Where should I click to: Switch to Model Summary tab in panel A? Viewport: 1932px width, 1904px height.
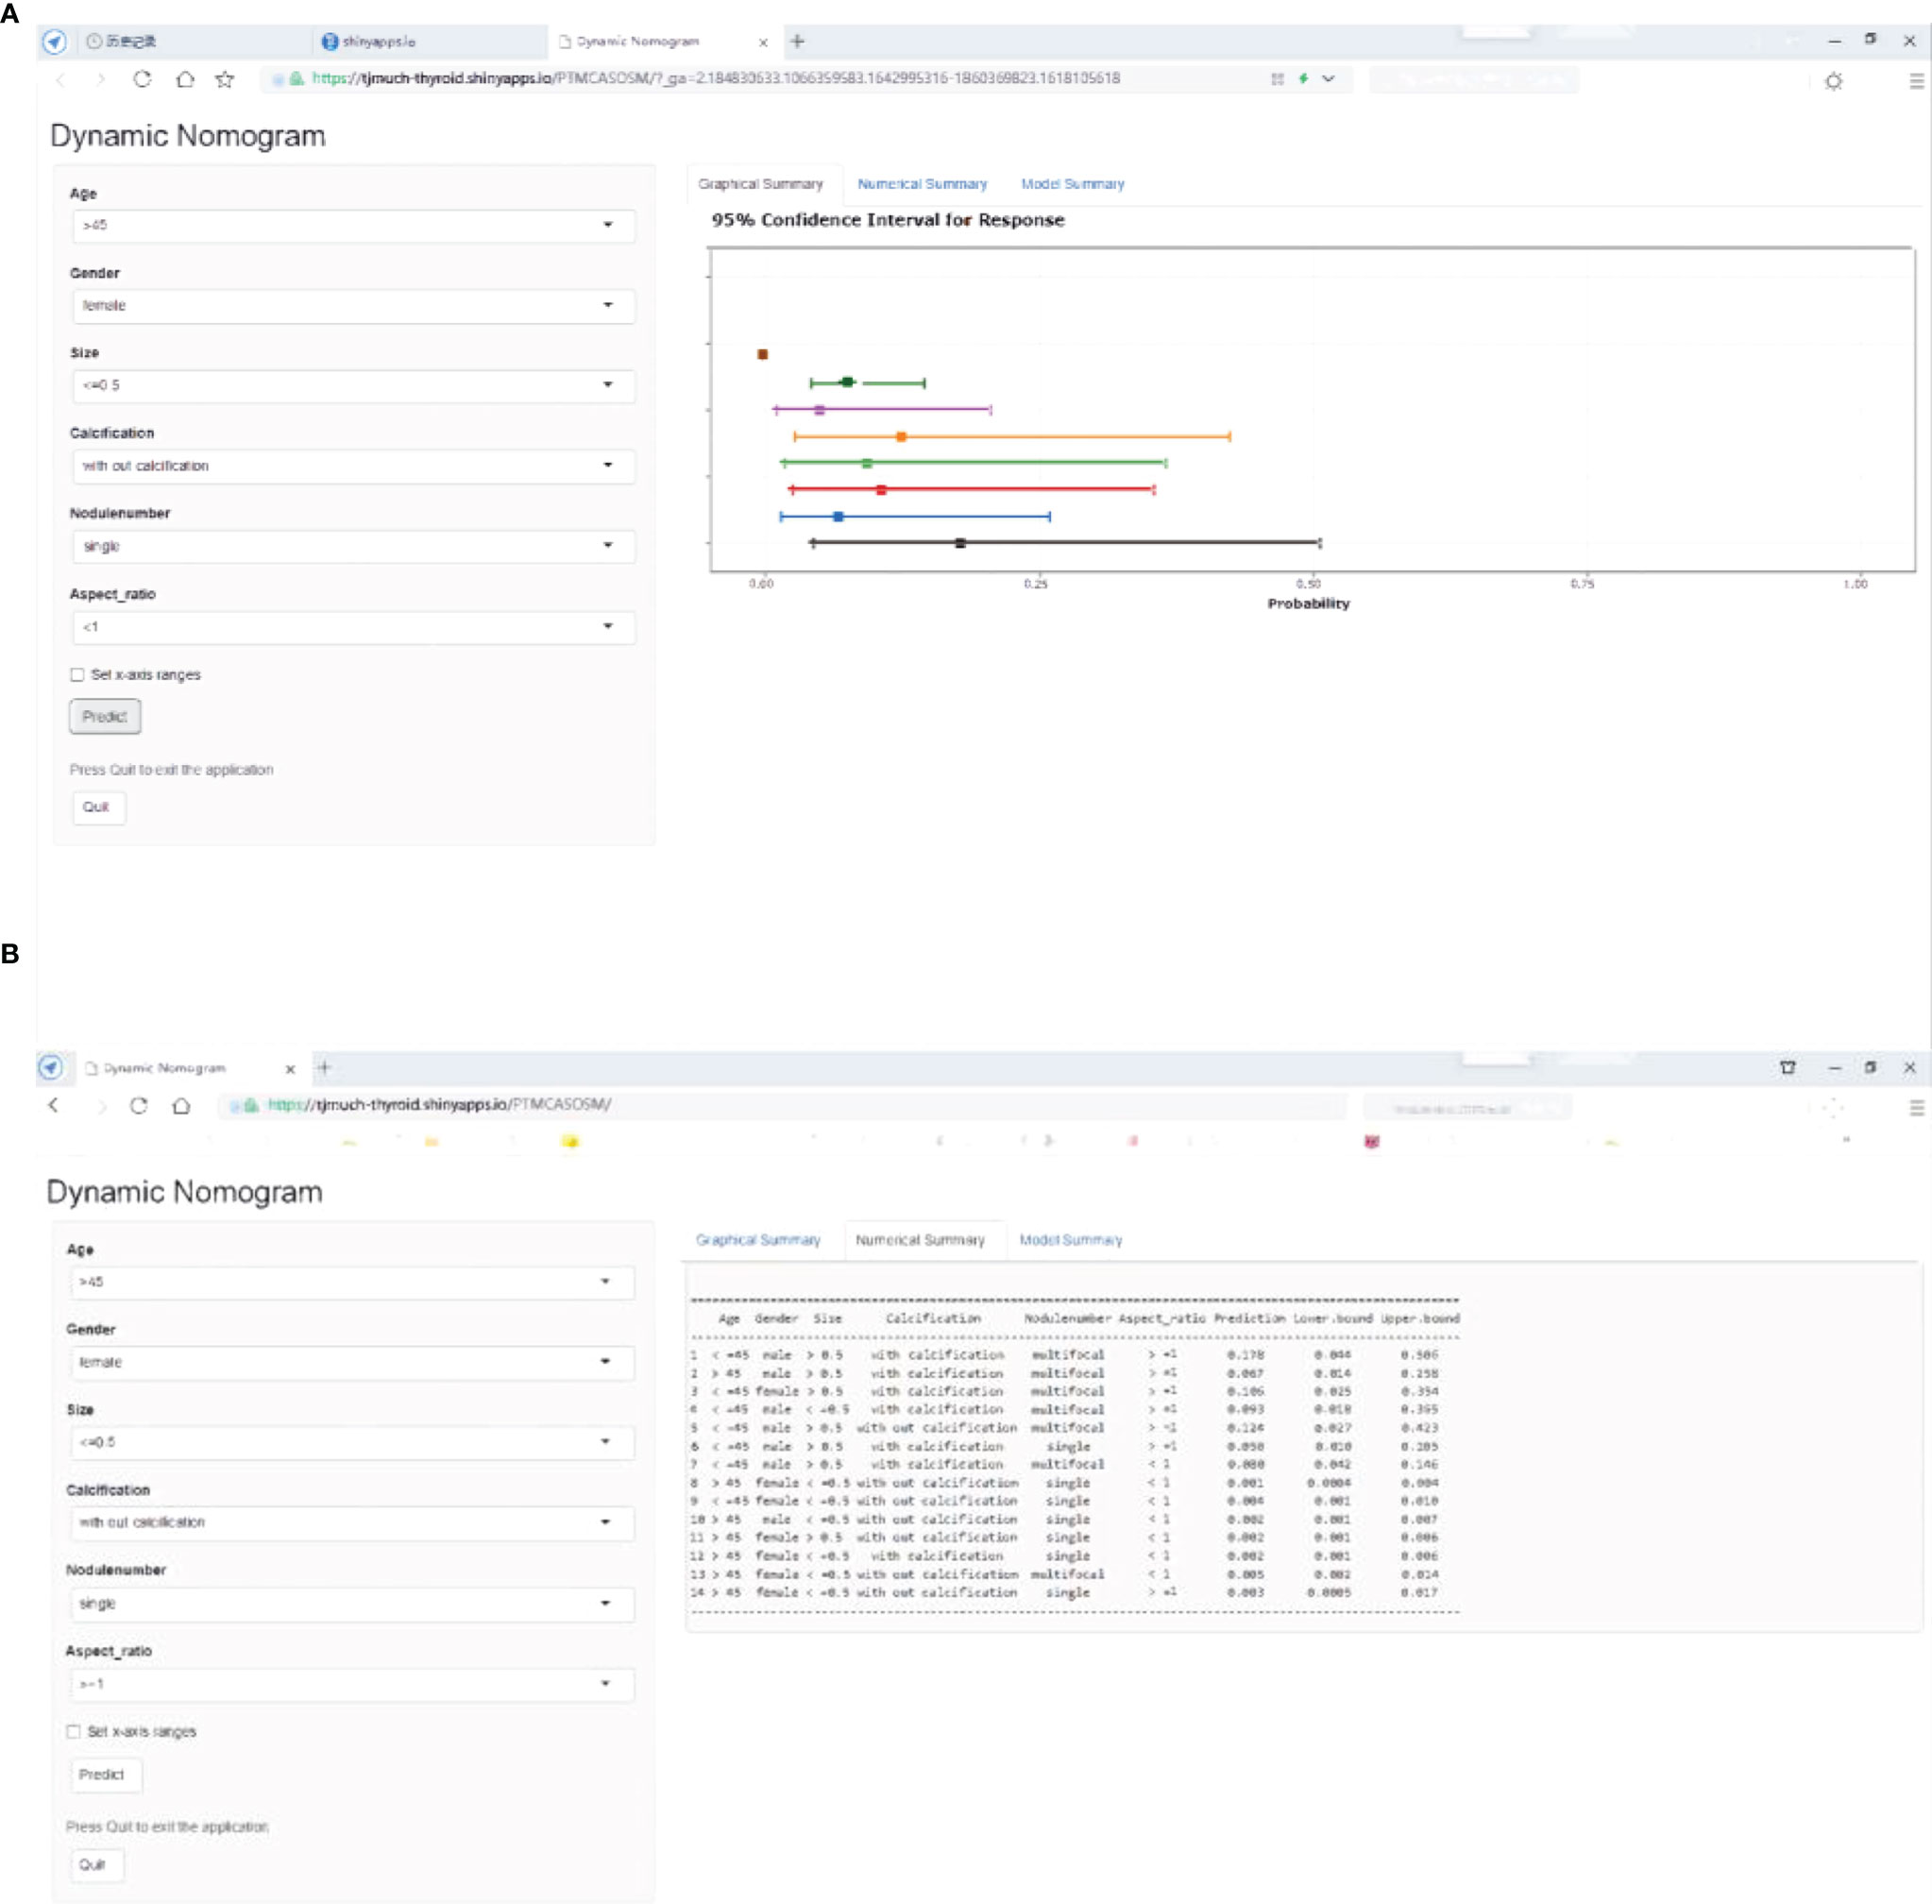pyautogui.click(x=1072, y=184)
